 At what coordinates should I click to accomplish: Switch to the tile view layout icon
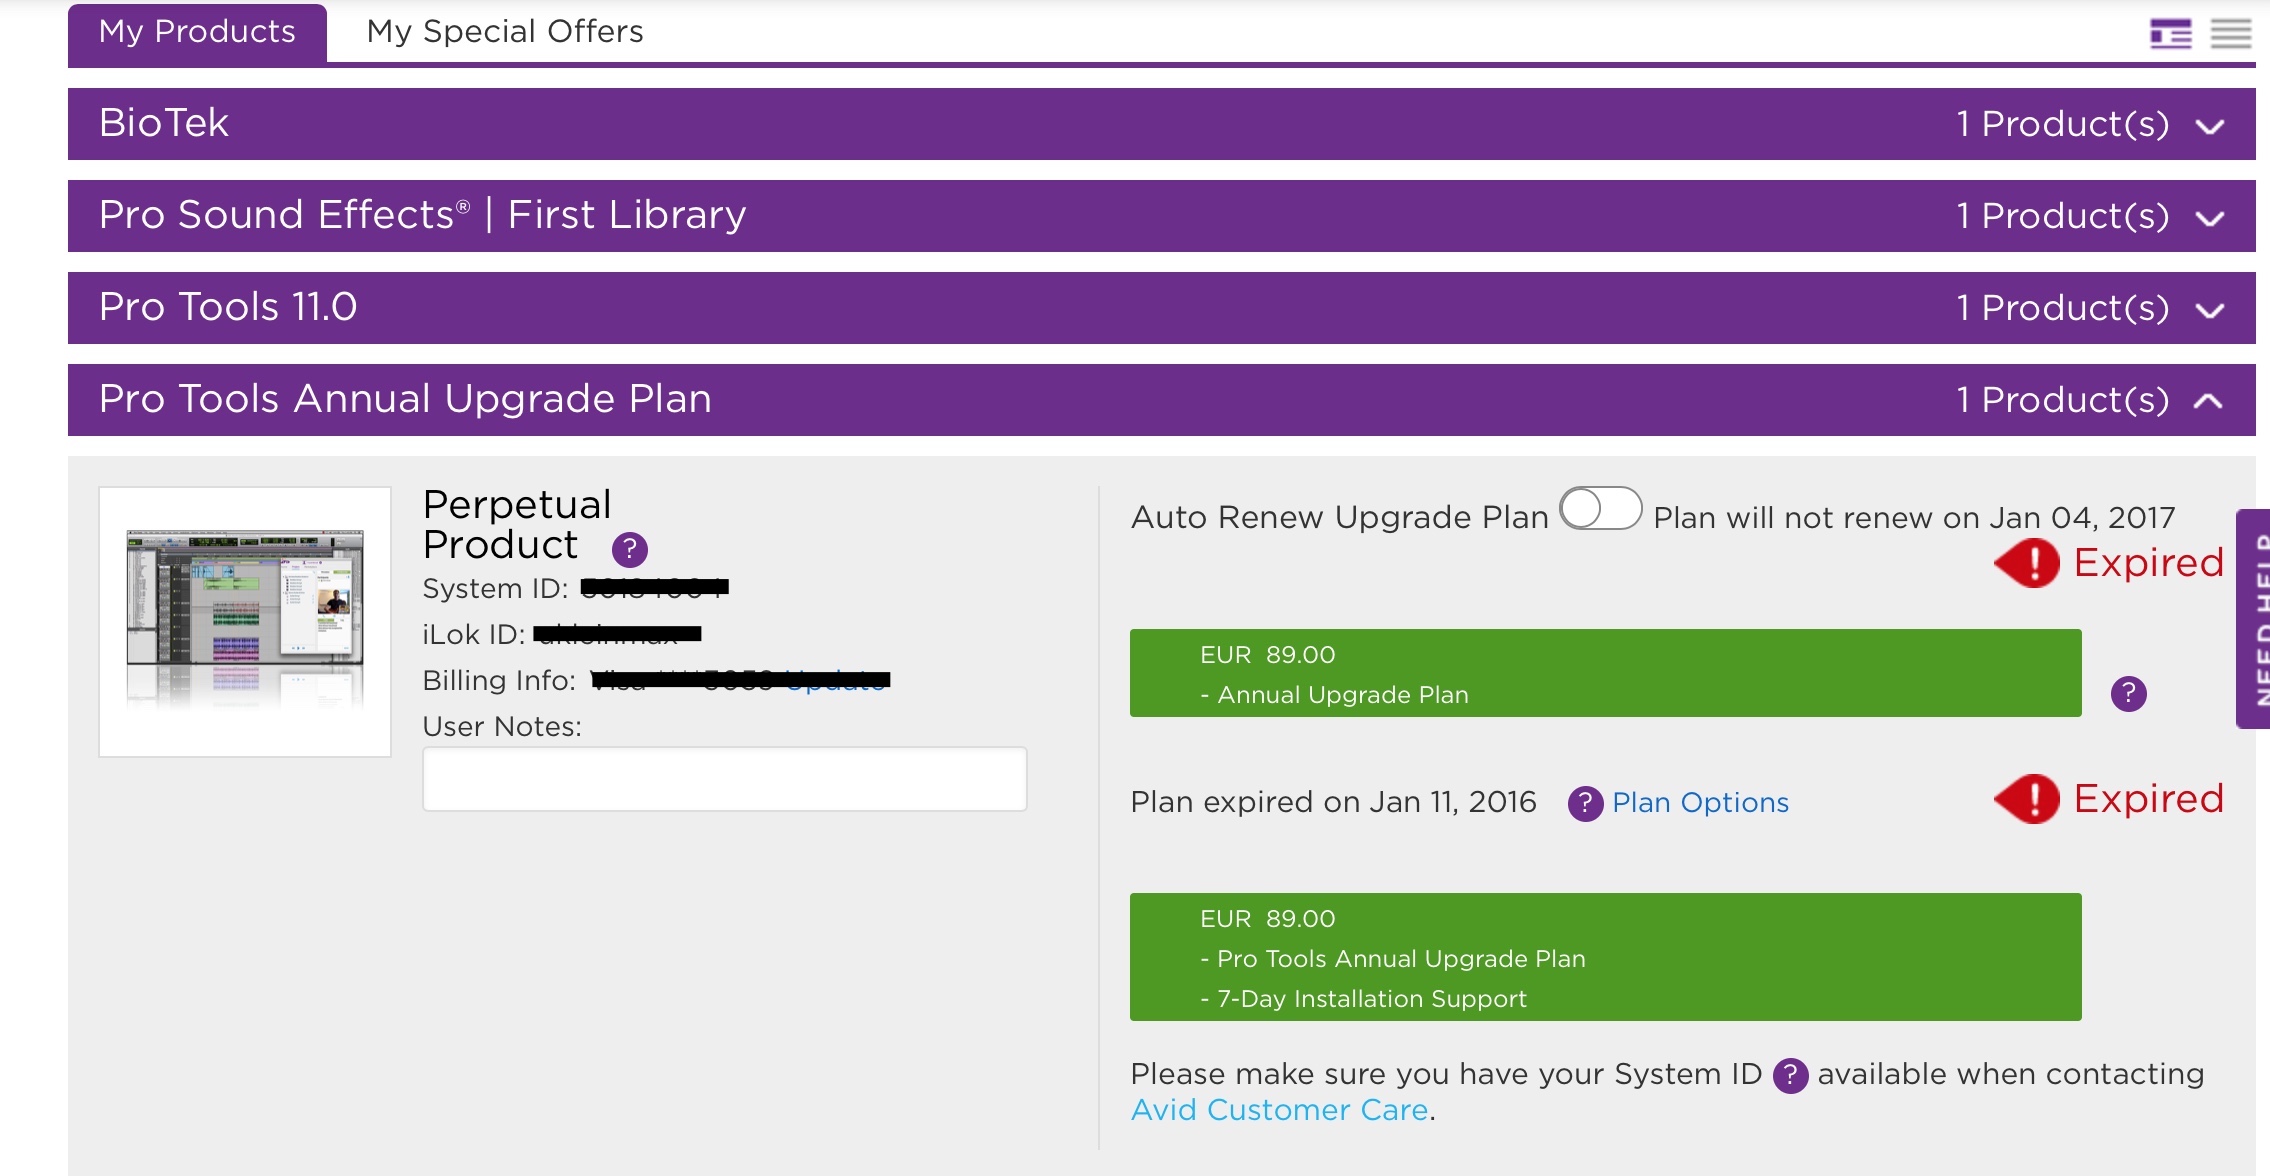tap(2170, 34)
